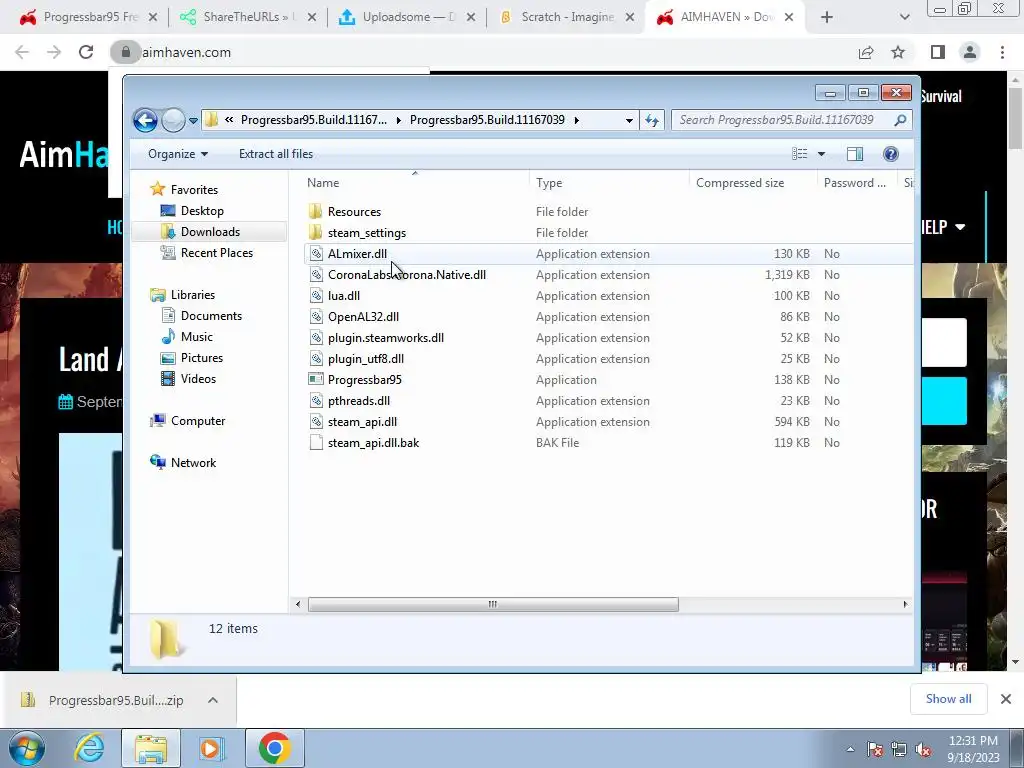Select the Progressbar95 application icon

(316, 379)
